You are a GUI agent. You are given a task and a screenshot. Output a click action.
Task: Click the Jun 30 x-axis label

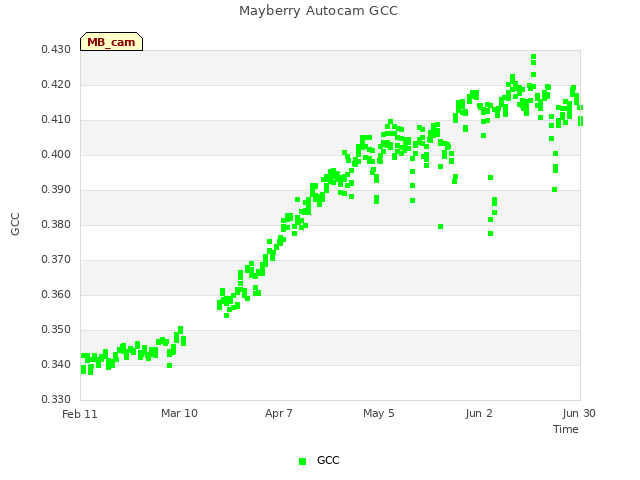pyautogui.click(x=579, y=413)
